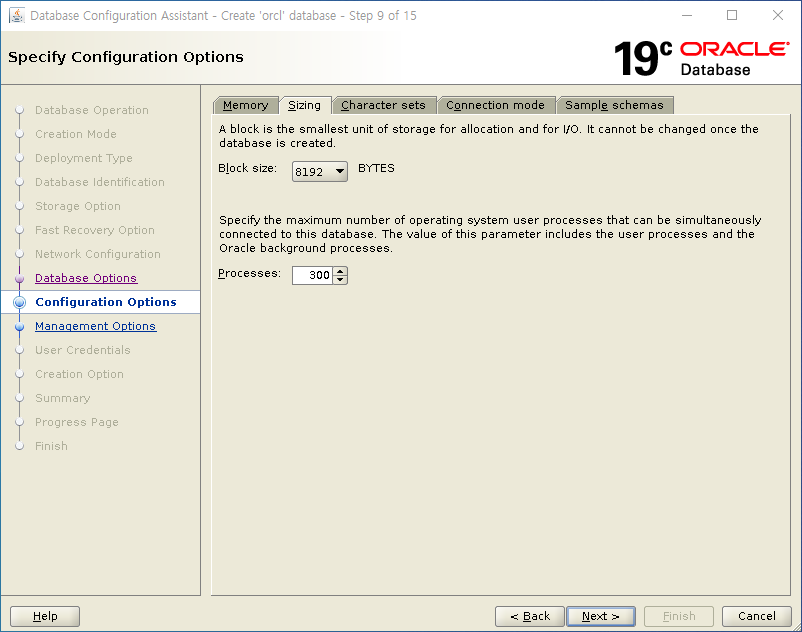Viewport: 802px width, 632px height.
Task: Open the Block size dropdown
Action: click(x=320, y=172)
